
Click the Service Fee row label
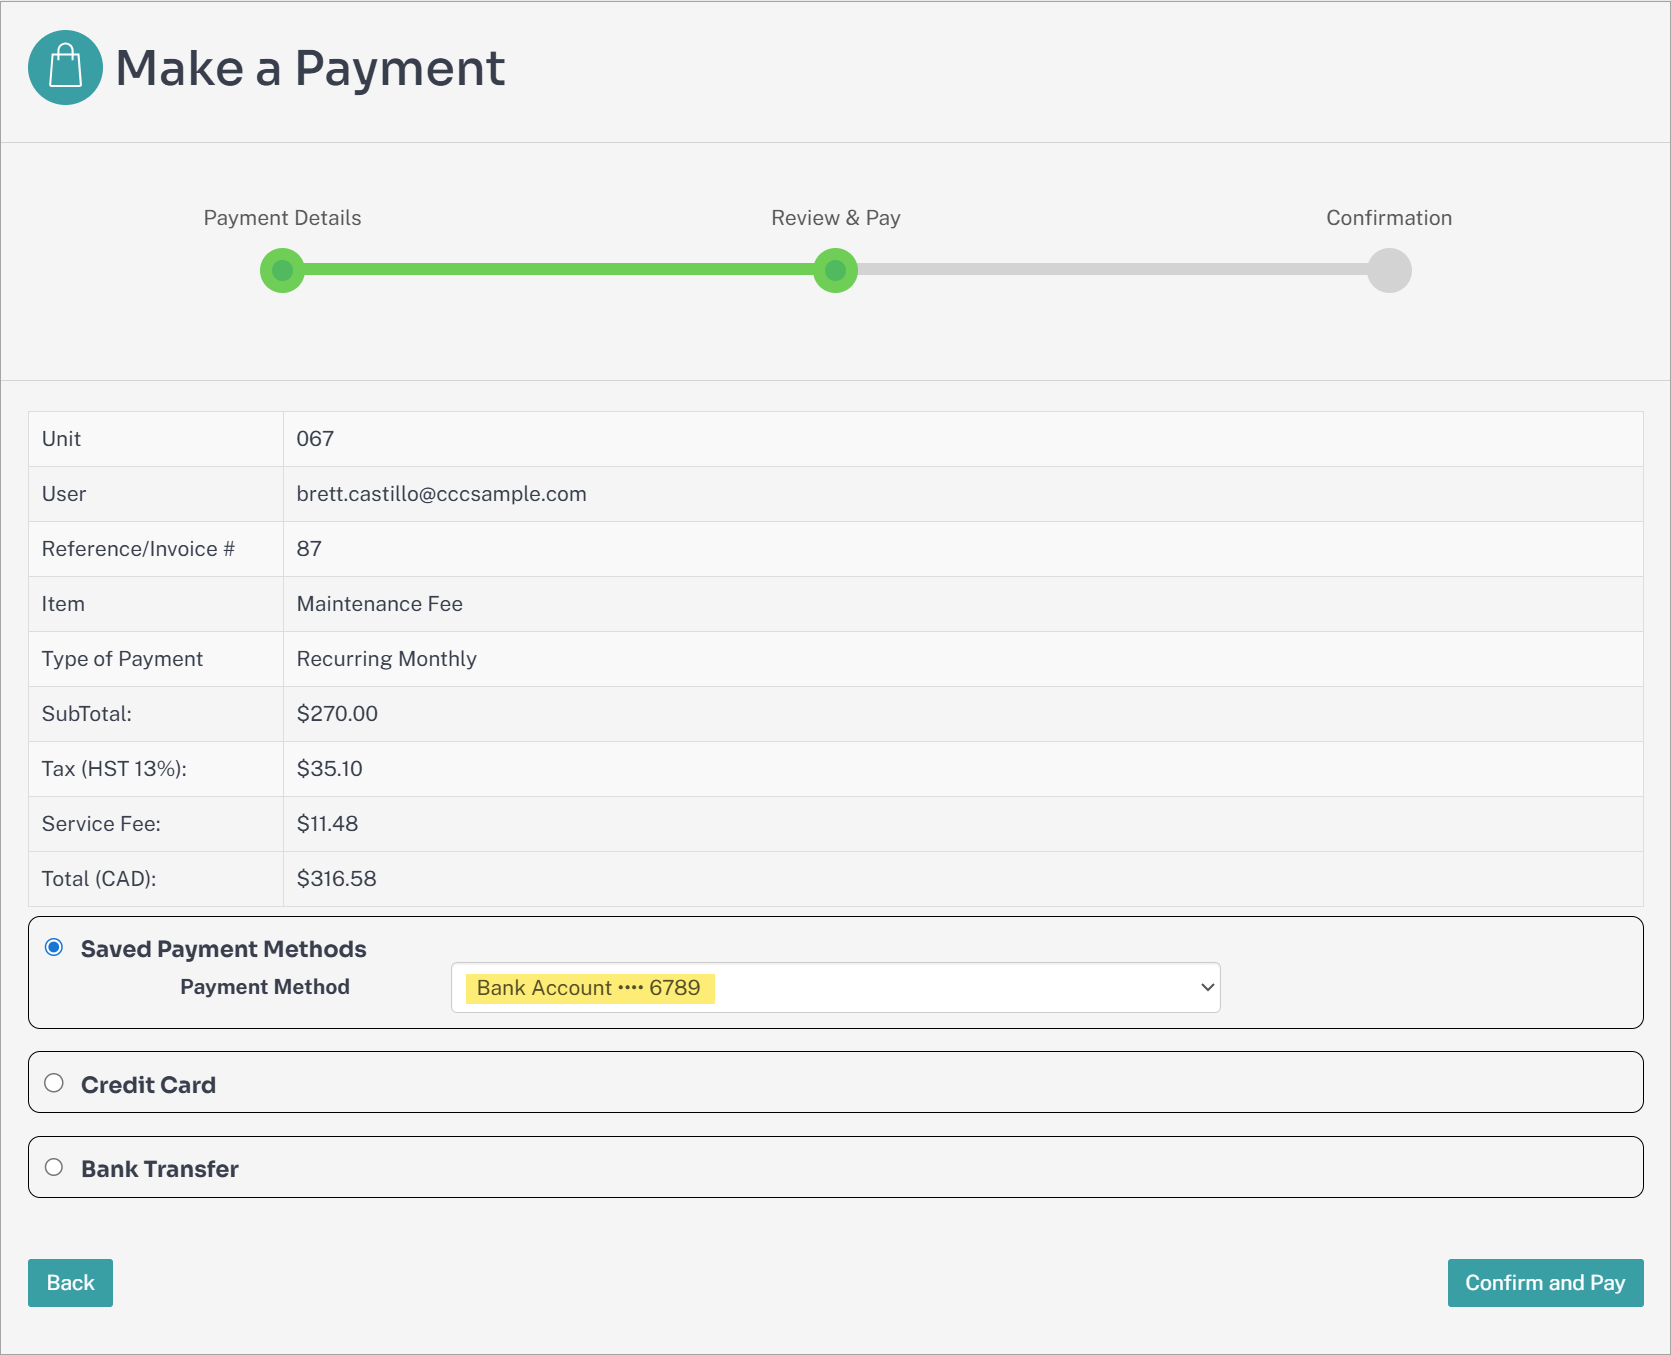(x=101, y=824)
